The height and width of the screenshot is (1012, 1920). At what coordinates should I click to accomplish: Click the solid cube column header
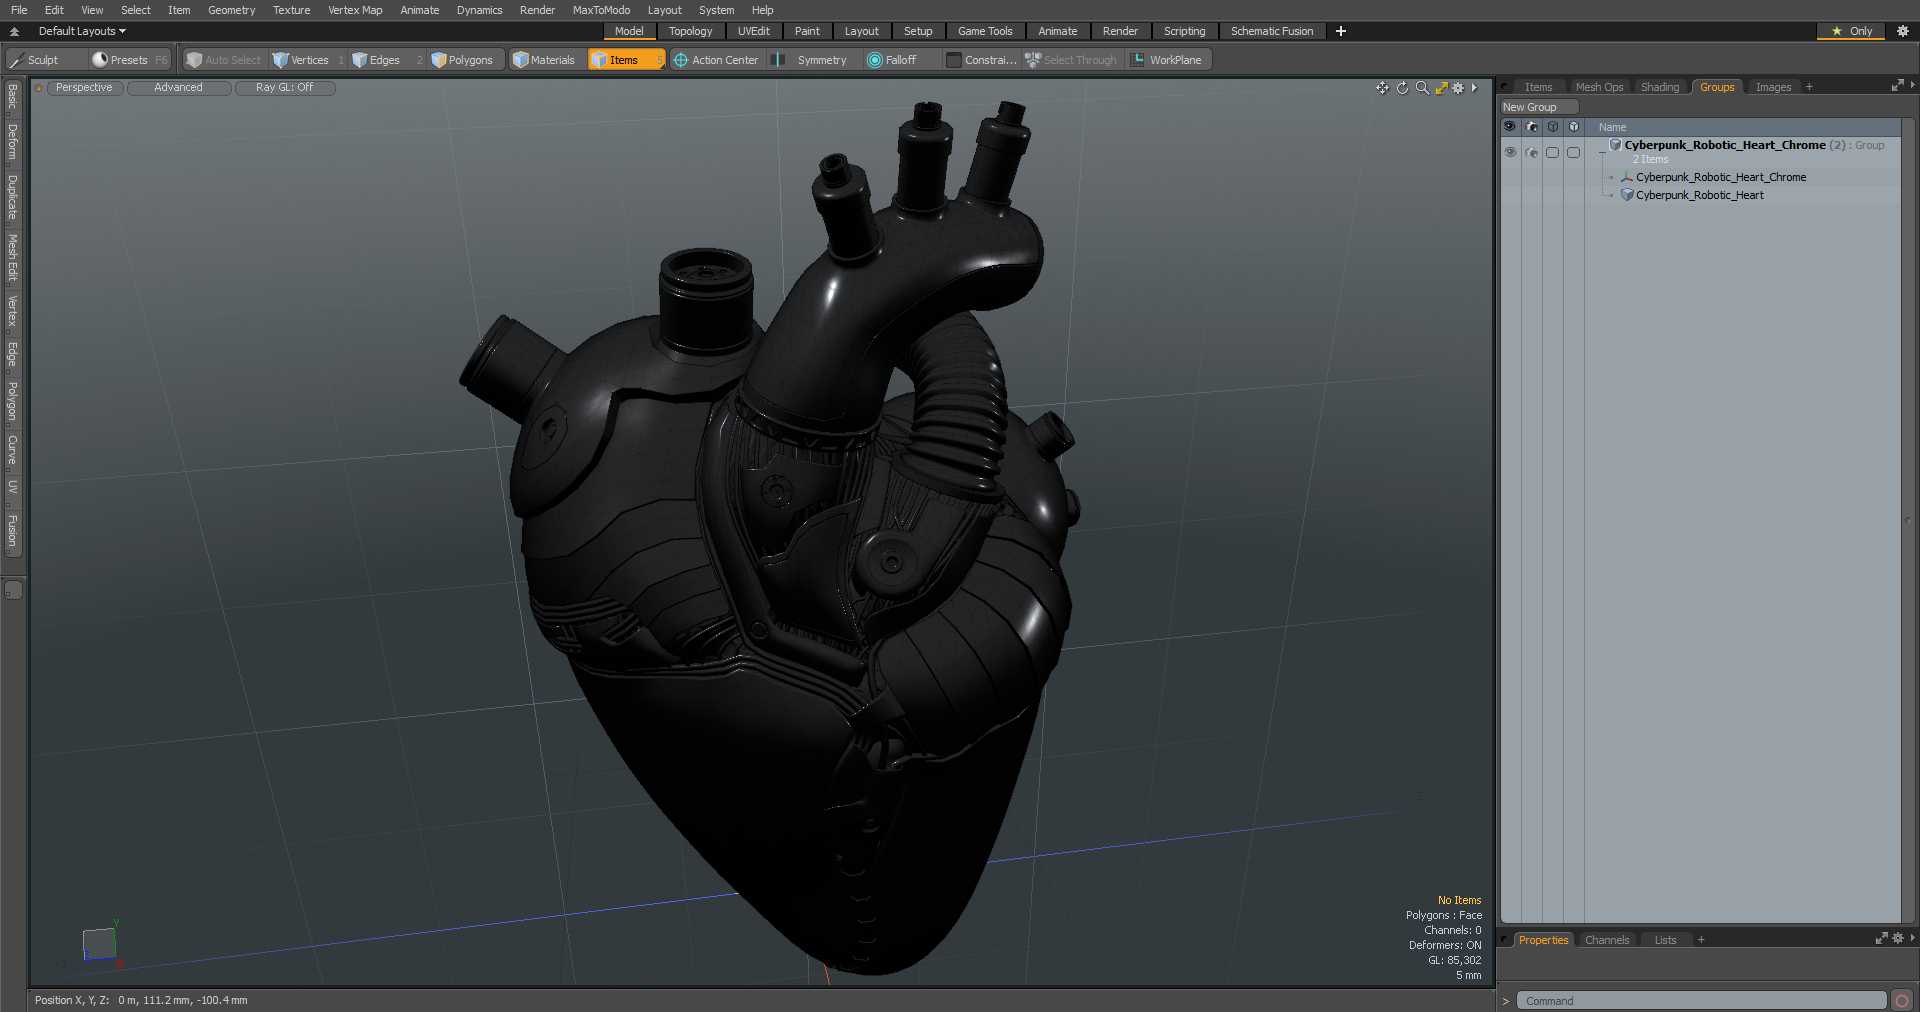(x=1573, y=127)
